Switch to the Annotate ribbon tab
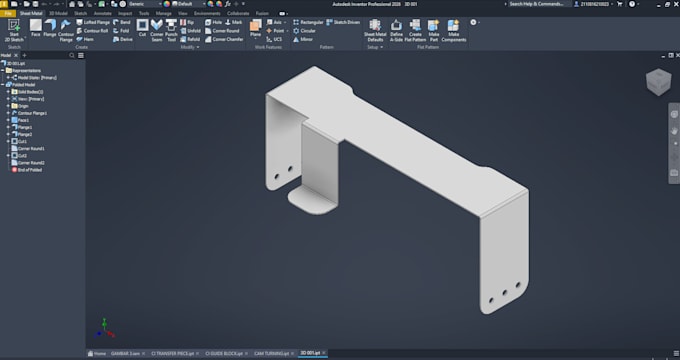 (103, 13)
